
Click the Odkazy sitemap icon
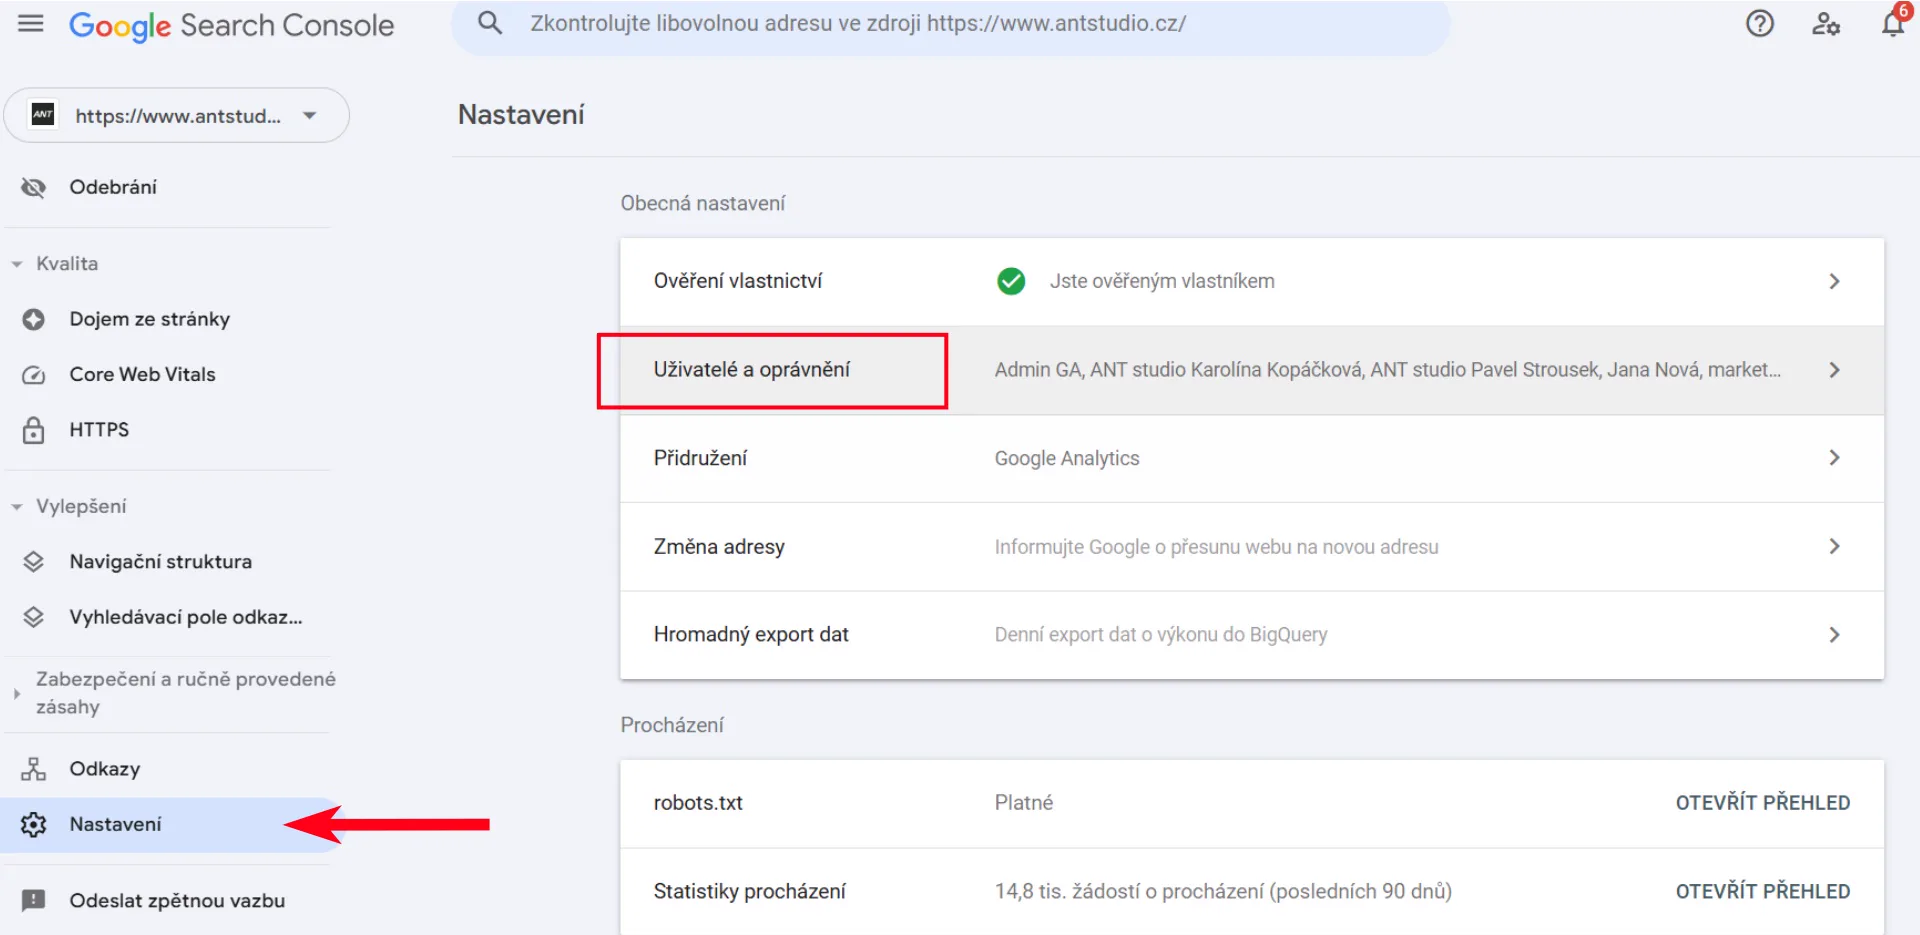point(34,769)
